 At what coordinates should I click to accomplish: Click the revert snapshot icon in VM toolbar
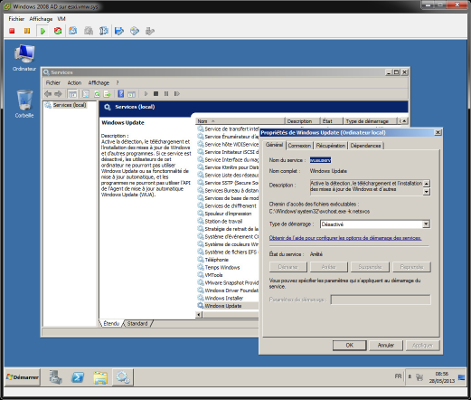coord(88,31)
